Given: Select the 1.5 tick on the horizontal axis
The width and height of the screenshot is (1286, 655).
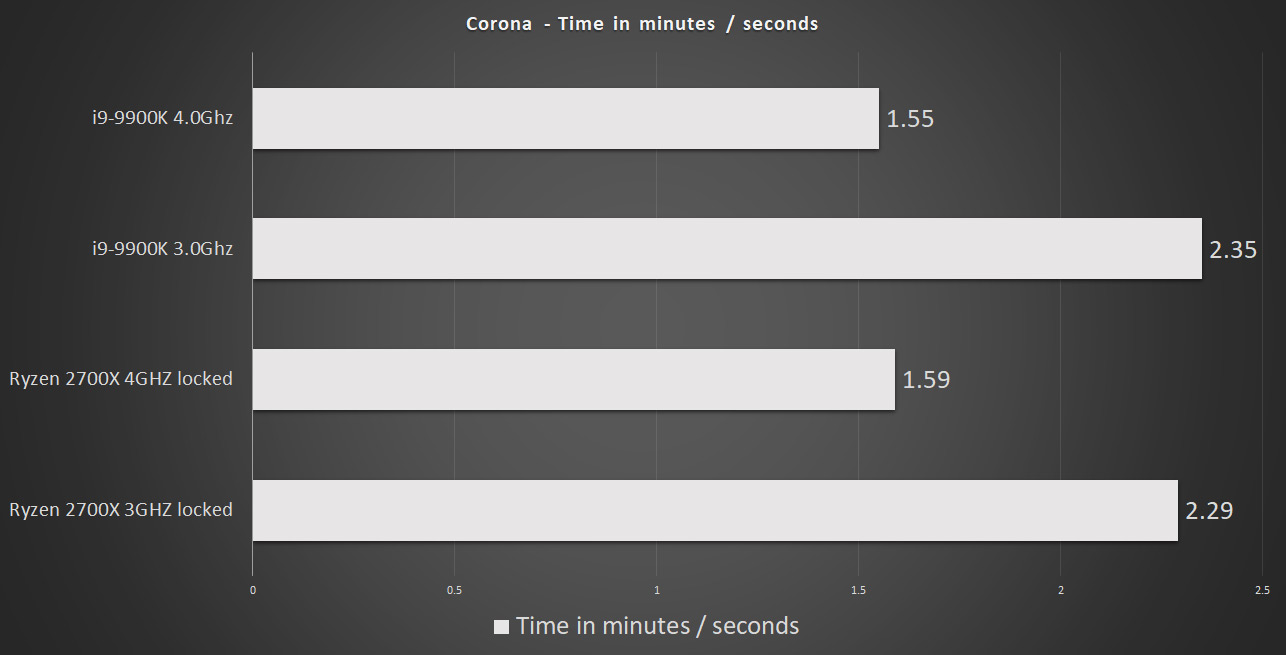Looking at the screenshot, I should click(858, 590).
